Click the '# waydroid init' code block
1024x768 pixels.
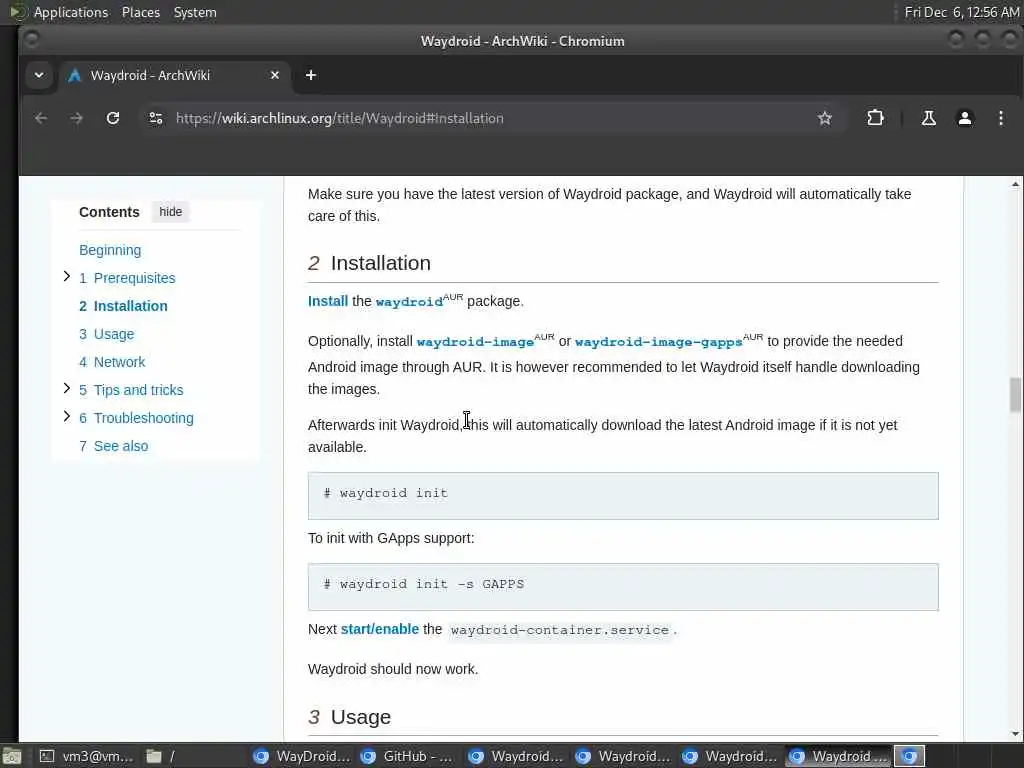(x=623, y=496)
